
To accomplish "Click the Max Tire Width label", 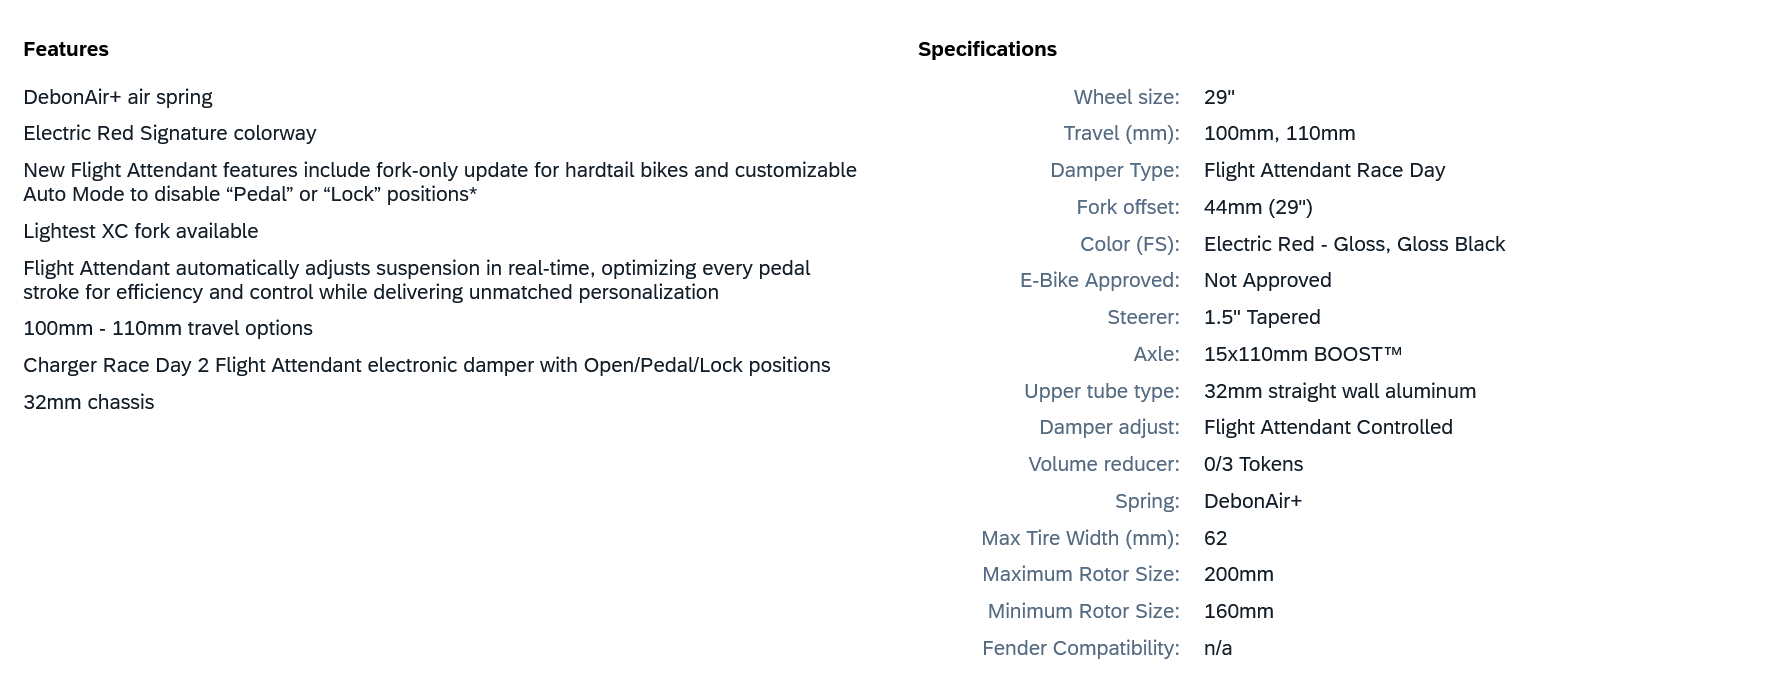I will [1080, 538].
